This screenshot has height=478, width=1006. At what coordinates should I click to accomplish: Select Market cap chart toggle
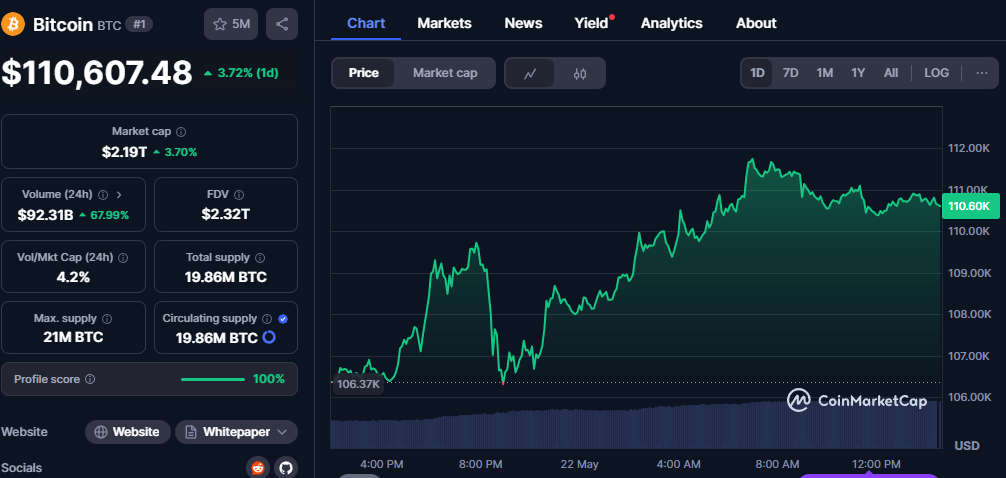coord(445,73)
